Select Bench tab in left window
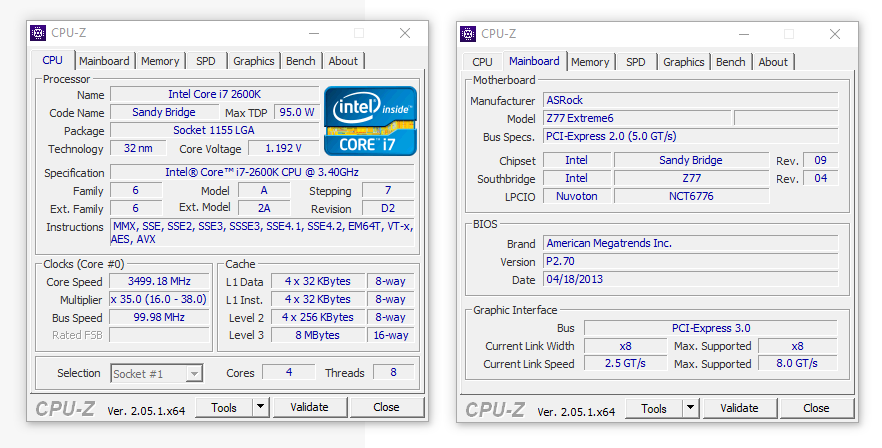Viewport: 882px width, 448px height. click(x=300, y=61)
